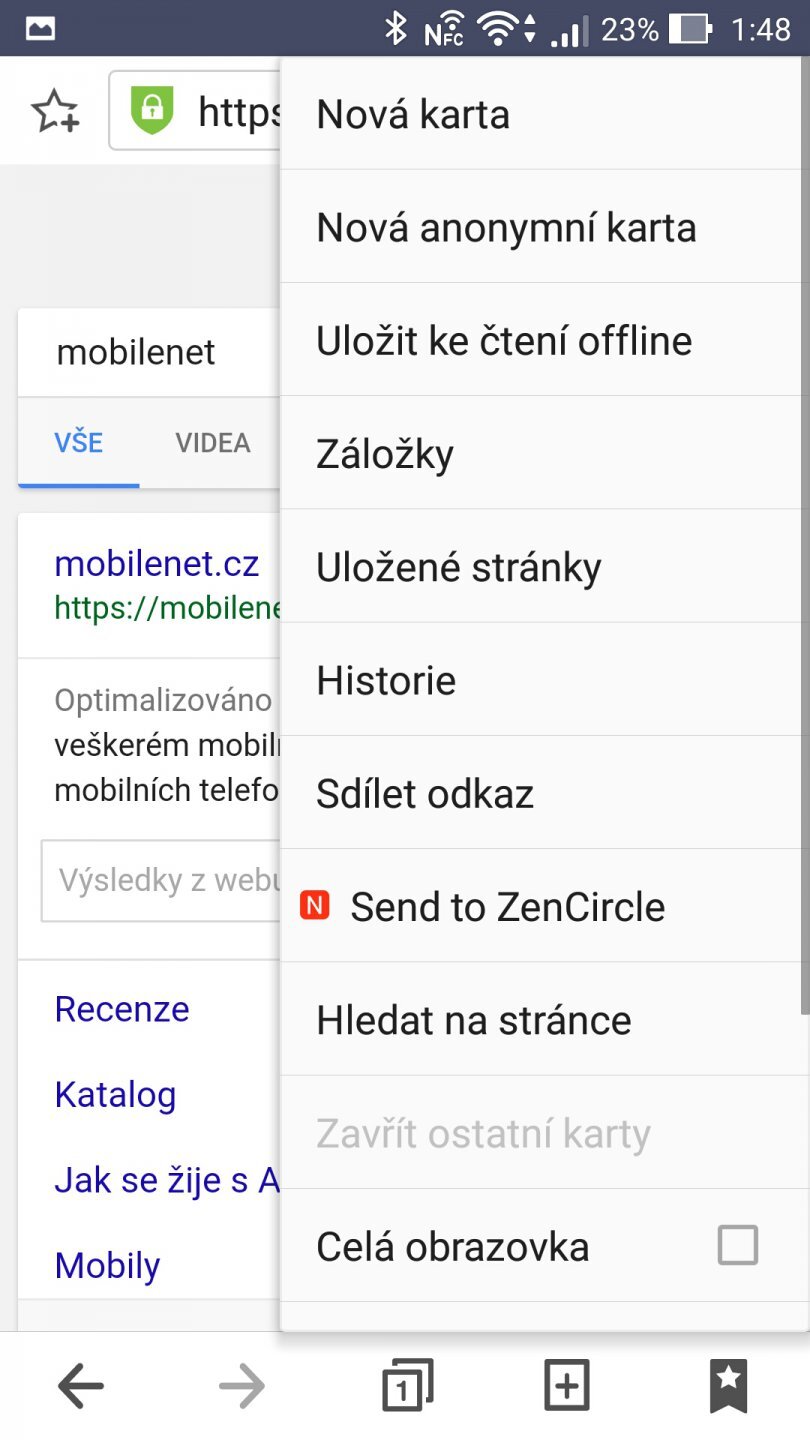Open Nová anonymní karta
810x1440 pixels.
click(x=506, y=228)
